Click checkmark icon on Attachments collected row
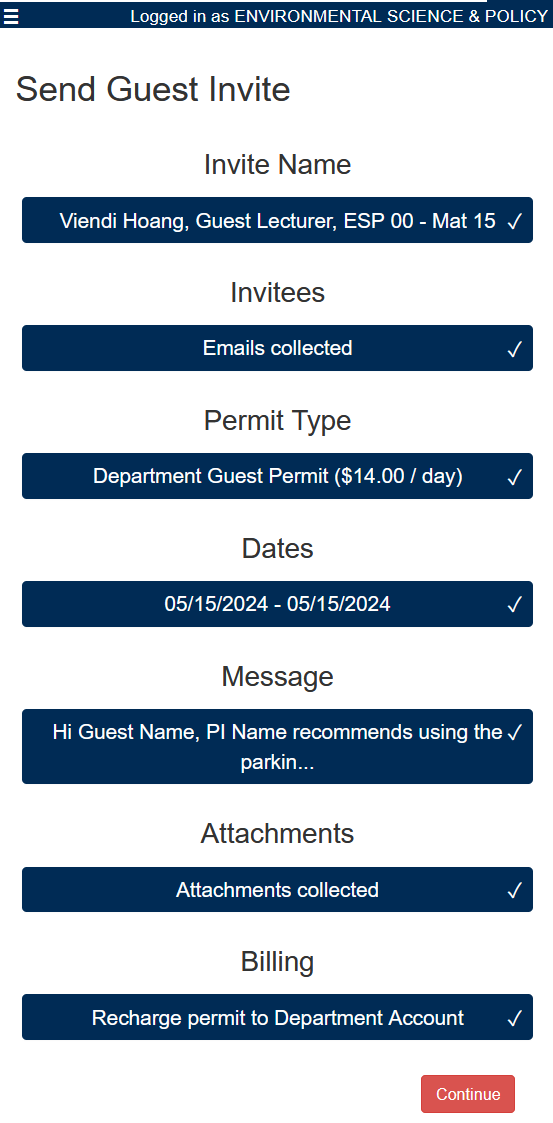Image resolution: width=553 pixels, height=1123 pixels. [514, 891]
